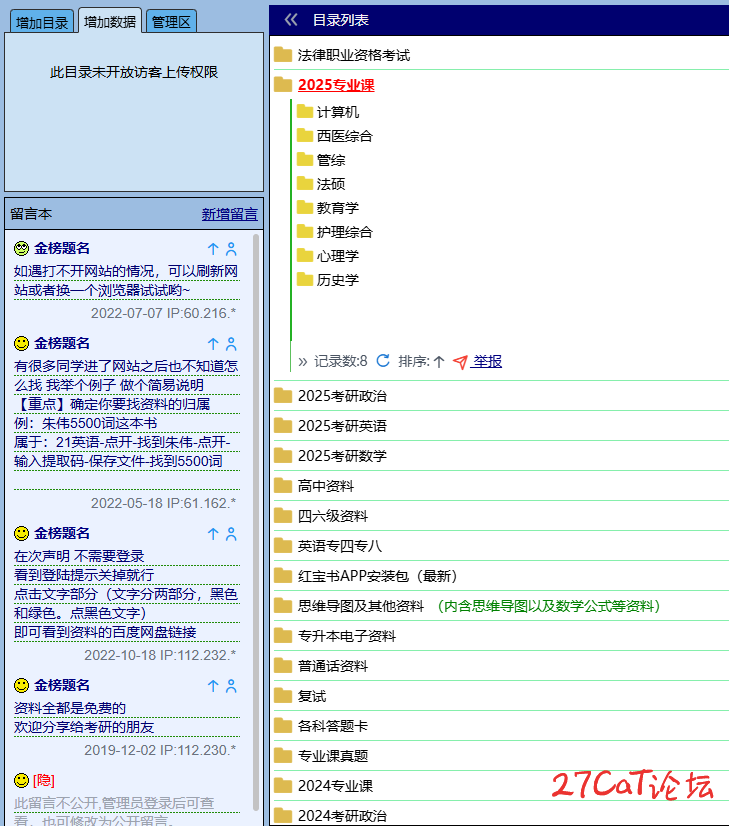Click author name 金榜题名 on the 2019-12-02 message
Image resolution: width=729 pixels, height=826 pixels.
click(x=62, y=685)
